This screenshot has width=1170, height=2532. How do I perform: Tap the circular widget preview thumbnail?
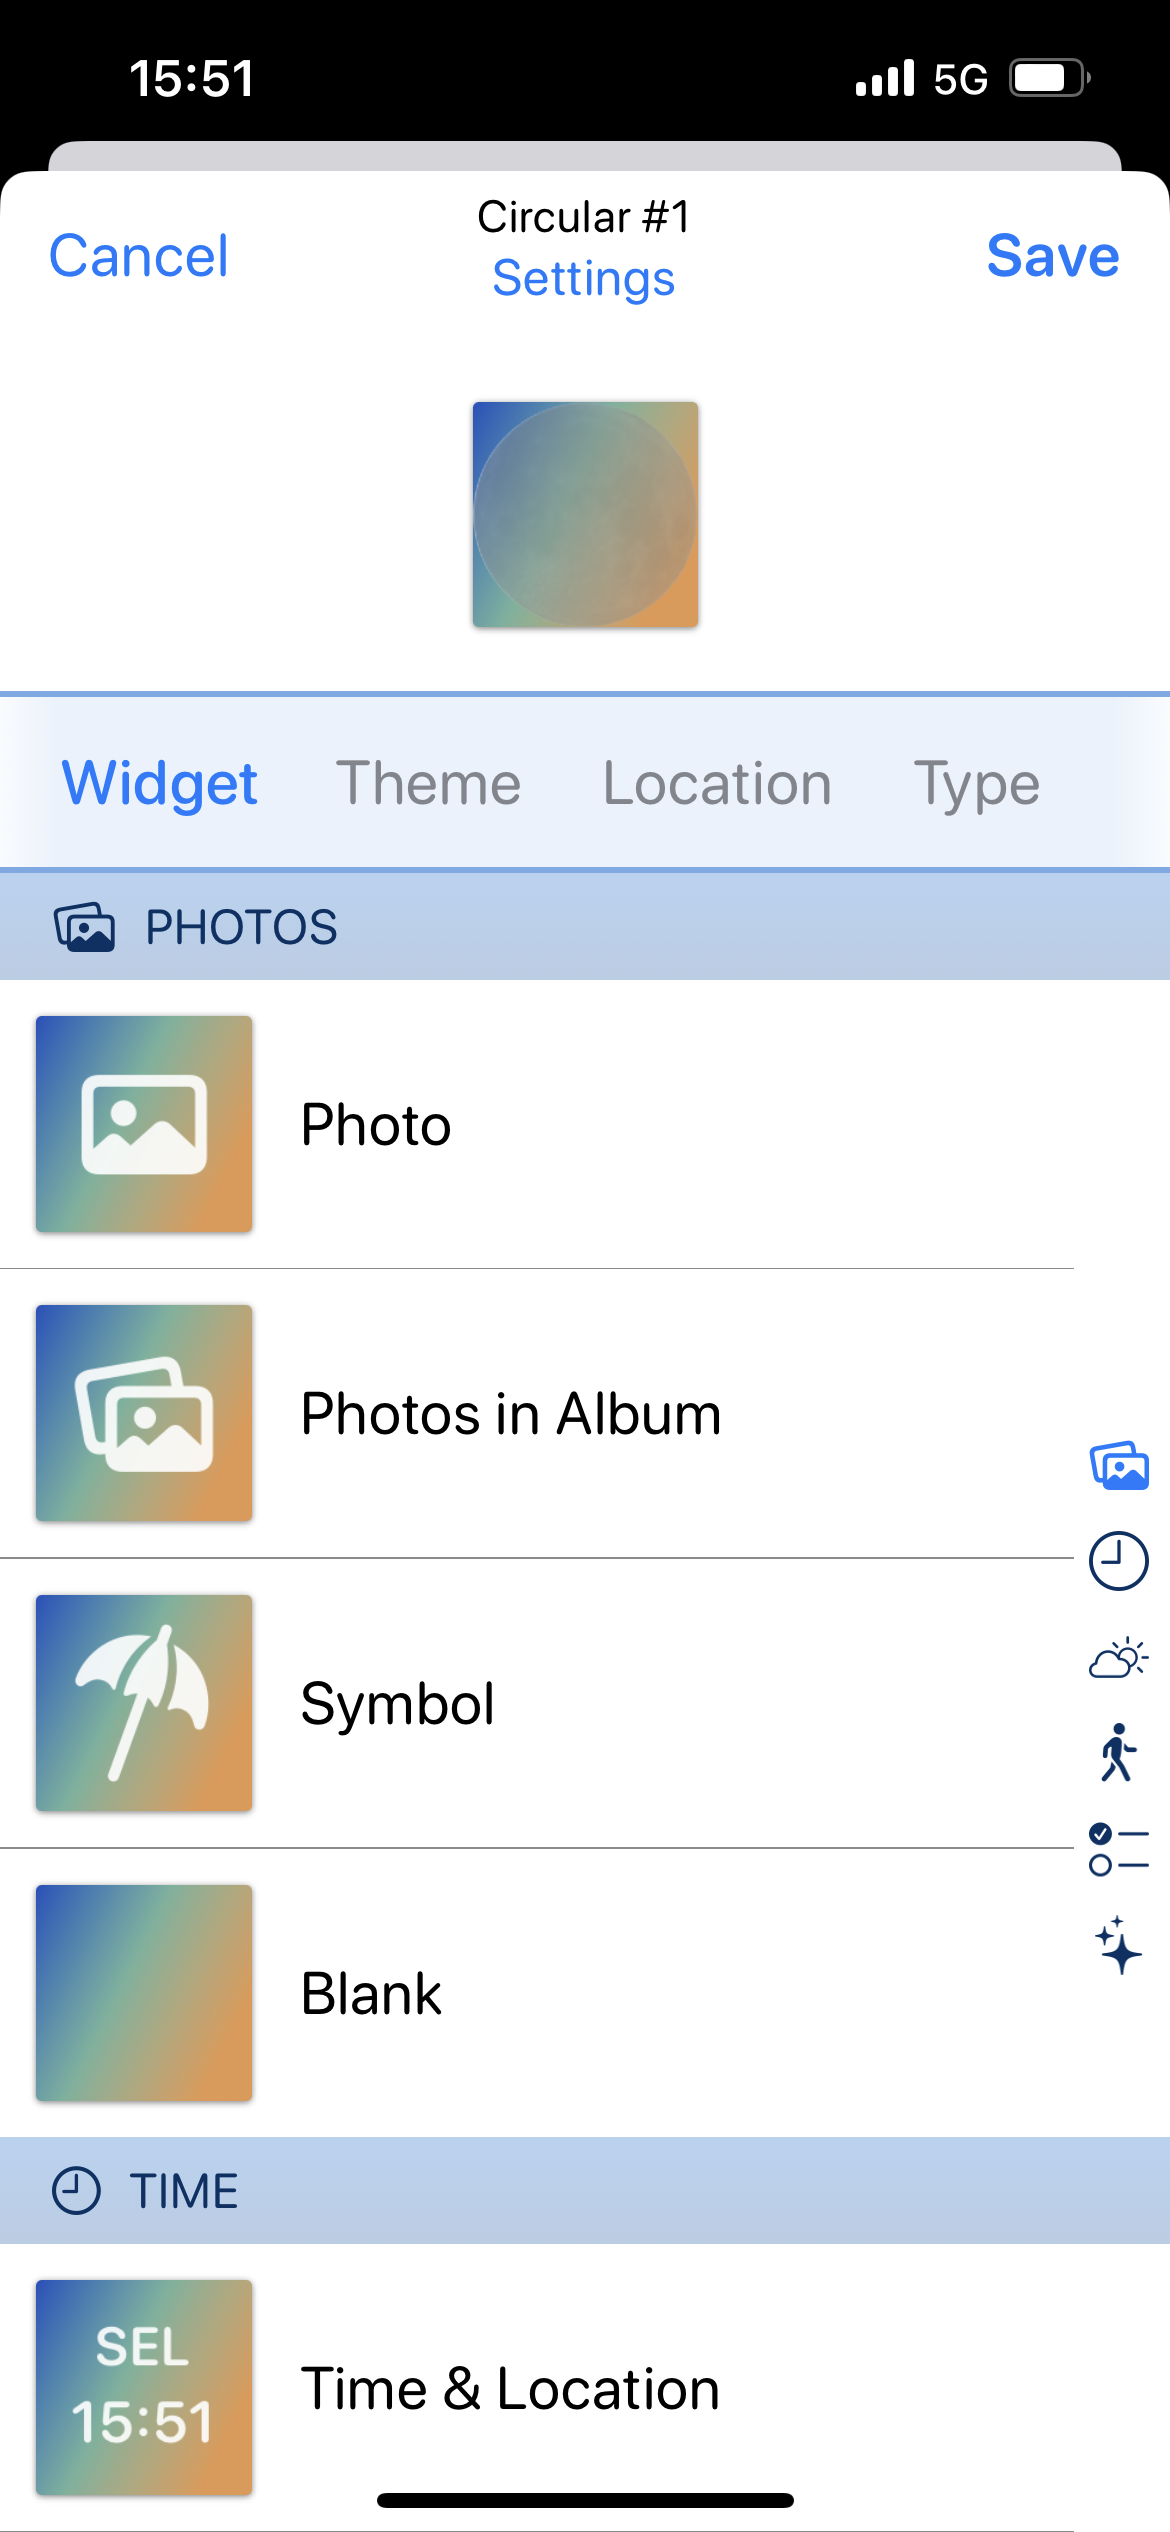pos(585,515)
